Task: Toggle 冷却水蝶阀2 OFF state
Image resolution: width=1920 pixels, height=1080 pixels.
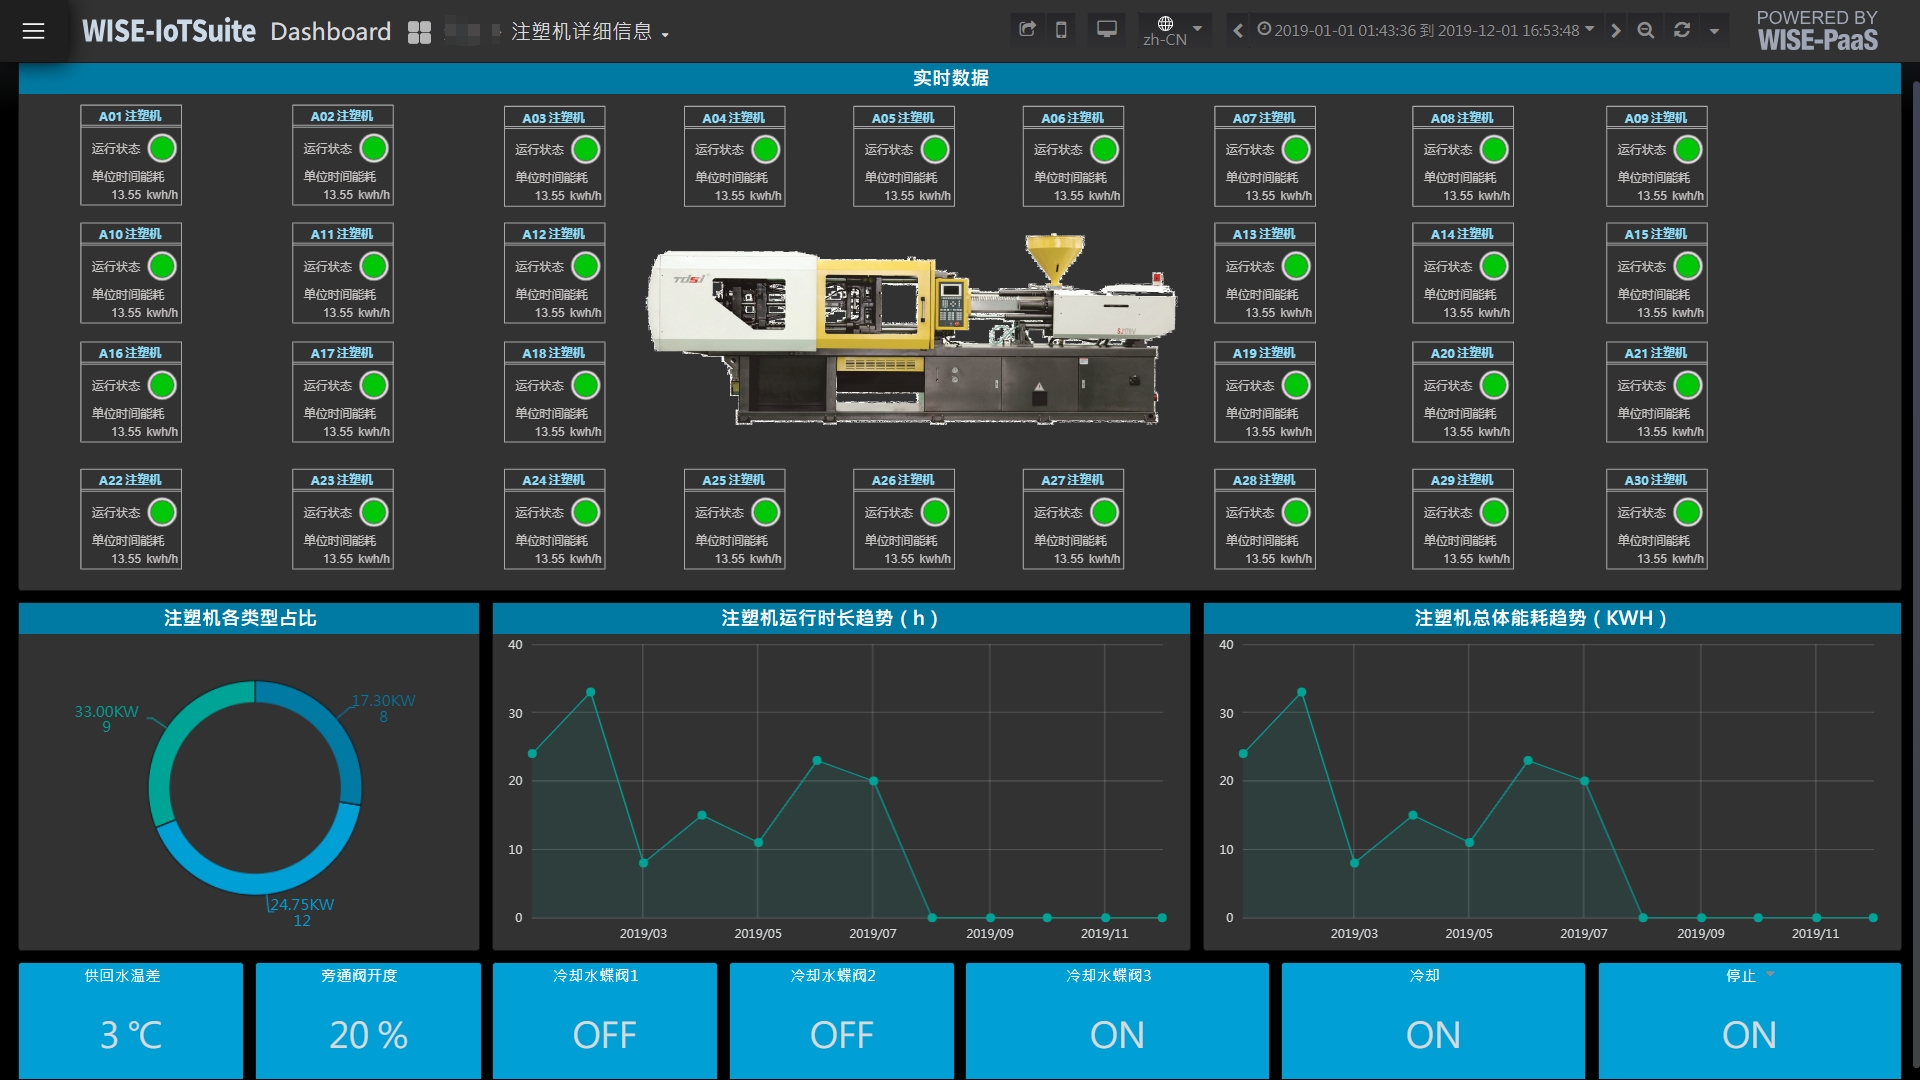Action: [841, 1035]
